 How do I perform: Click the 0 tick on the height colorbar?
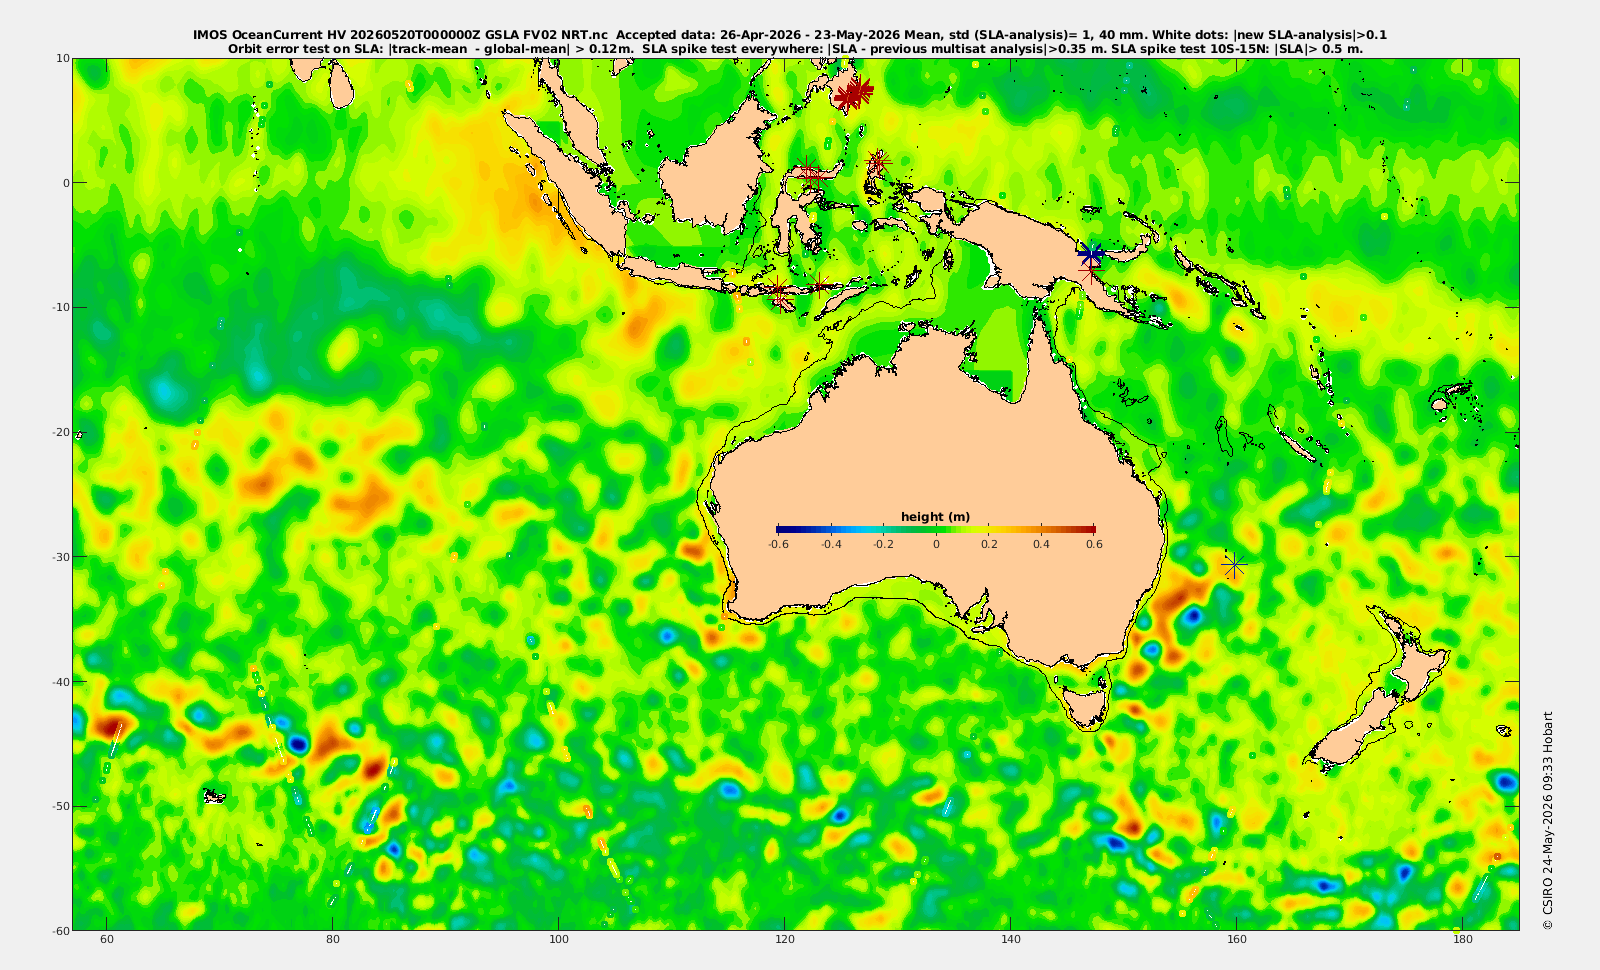coord(936,544)
